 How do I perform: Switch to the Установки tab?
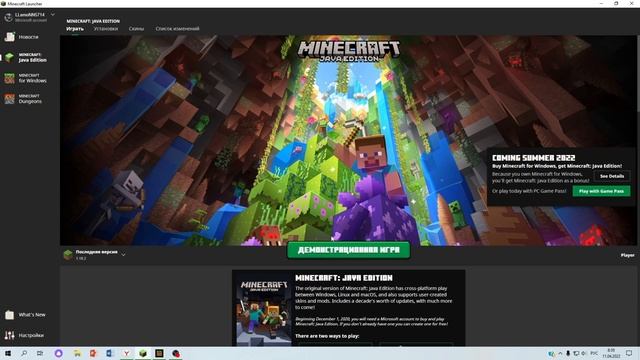point(106,29)
